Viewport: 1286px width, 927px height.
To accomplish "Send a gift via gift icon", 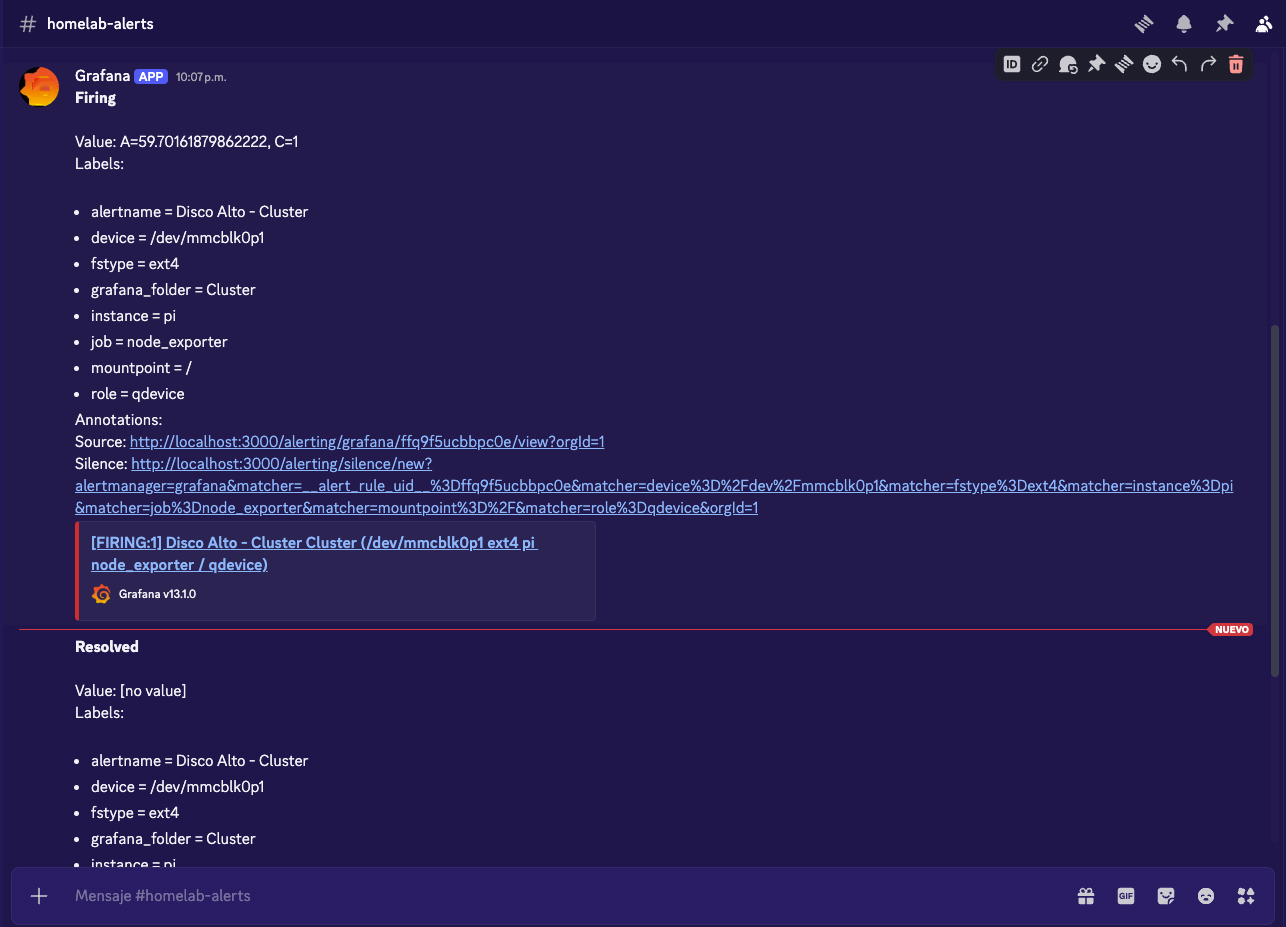I will (x=1086, y=896).
